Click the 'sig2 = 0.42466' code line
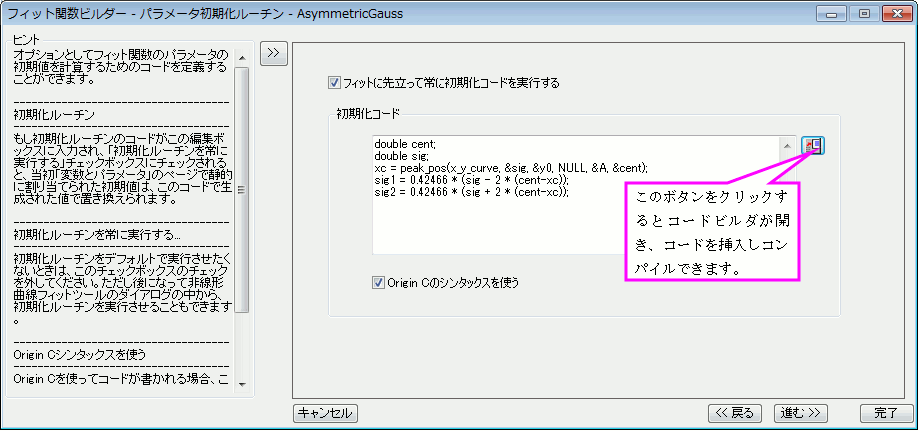The image size is (919, 431). (x=472, y=192)
